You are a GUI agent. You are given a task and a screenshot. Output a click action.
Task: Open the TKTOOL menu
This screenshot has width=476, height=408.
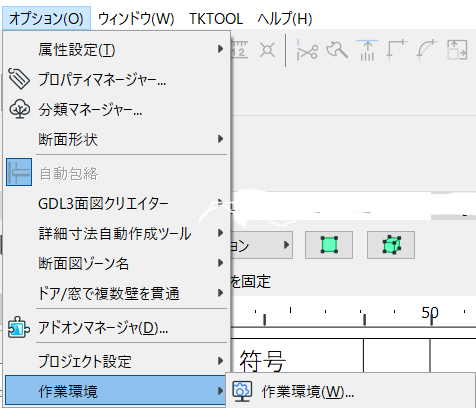click(216, 19)
